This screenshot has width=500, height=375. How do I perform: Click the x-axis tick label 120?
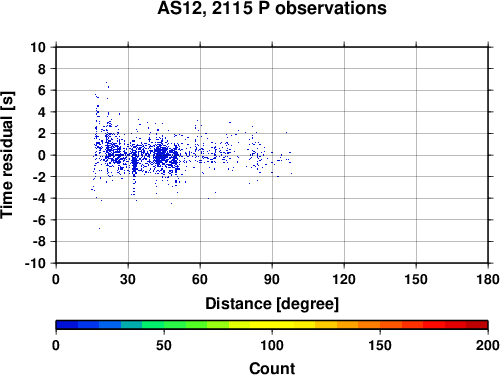click(344, 279)
